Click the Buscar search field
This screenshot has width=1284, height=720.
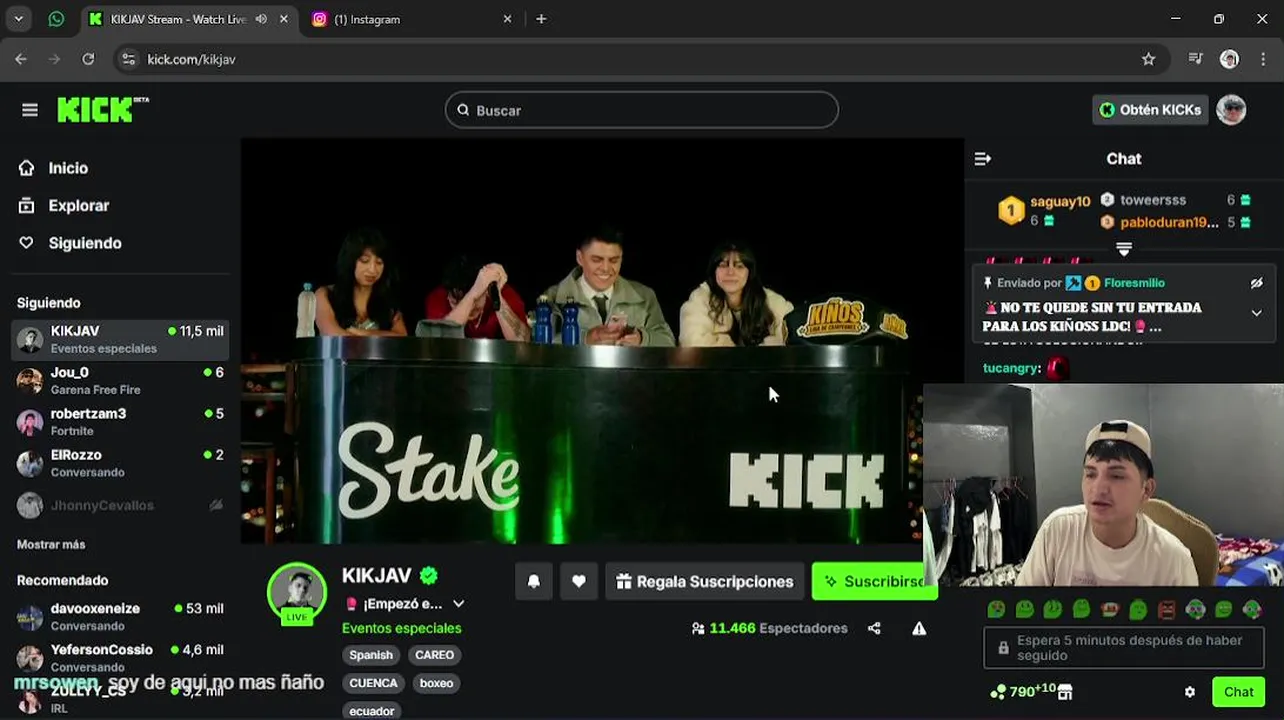pyautogui.click(x=641, y=110)
